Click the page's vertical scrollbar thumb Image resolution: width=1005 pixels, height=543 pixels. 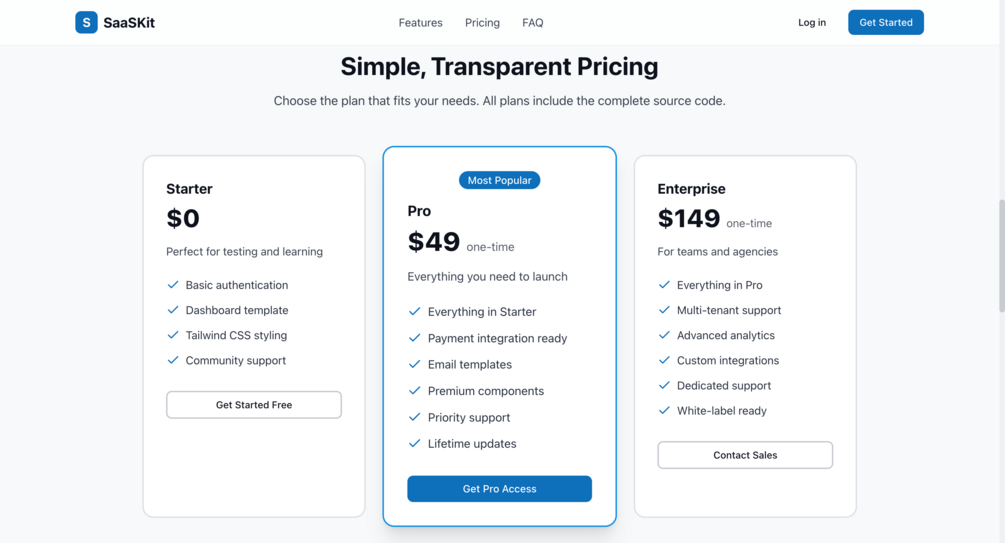coord(1000,255)
